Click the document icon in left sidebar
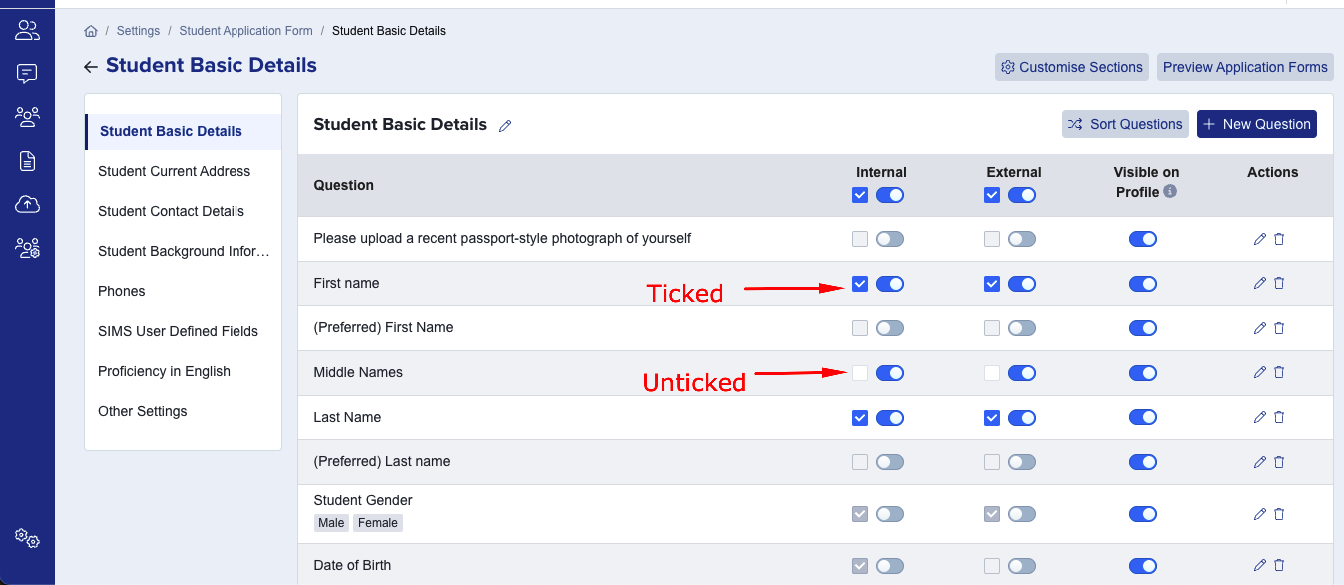The image size is (1344, 585). pos(27,160)
